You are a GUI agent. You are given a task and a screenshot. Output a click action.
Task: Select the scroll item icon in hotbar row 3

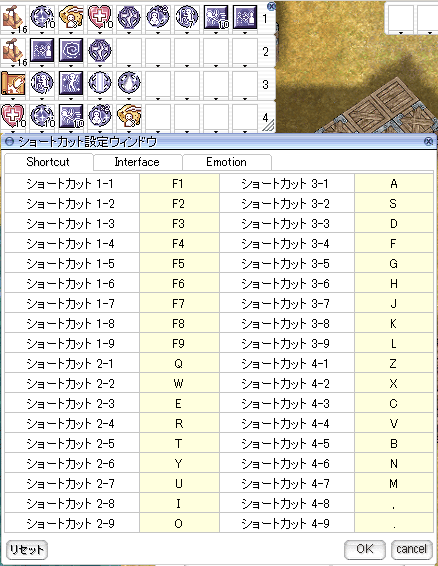click(13, 83)
